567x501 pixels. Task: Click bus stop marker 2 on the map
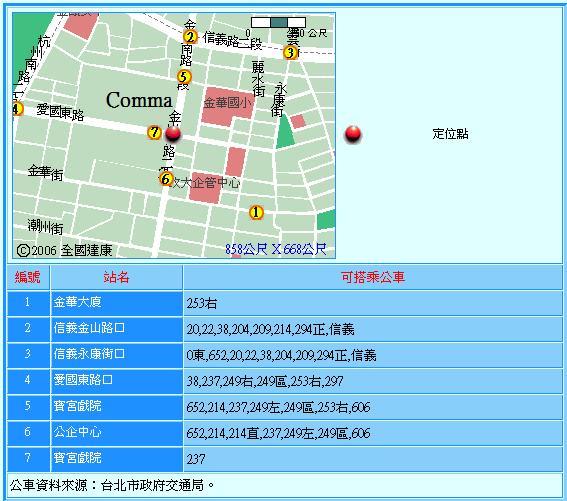tap(190, 37)
